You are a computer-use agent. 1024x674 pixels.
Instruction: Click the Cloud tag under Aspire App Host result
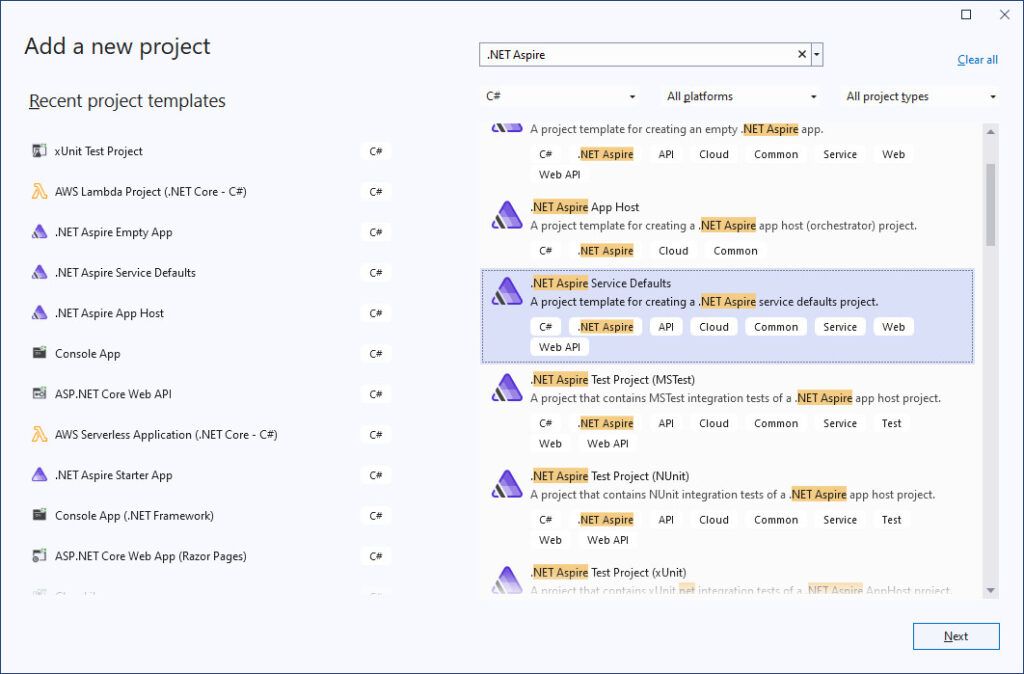coord(673,251)
